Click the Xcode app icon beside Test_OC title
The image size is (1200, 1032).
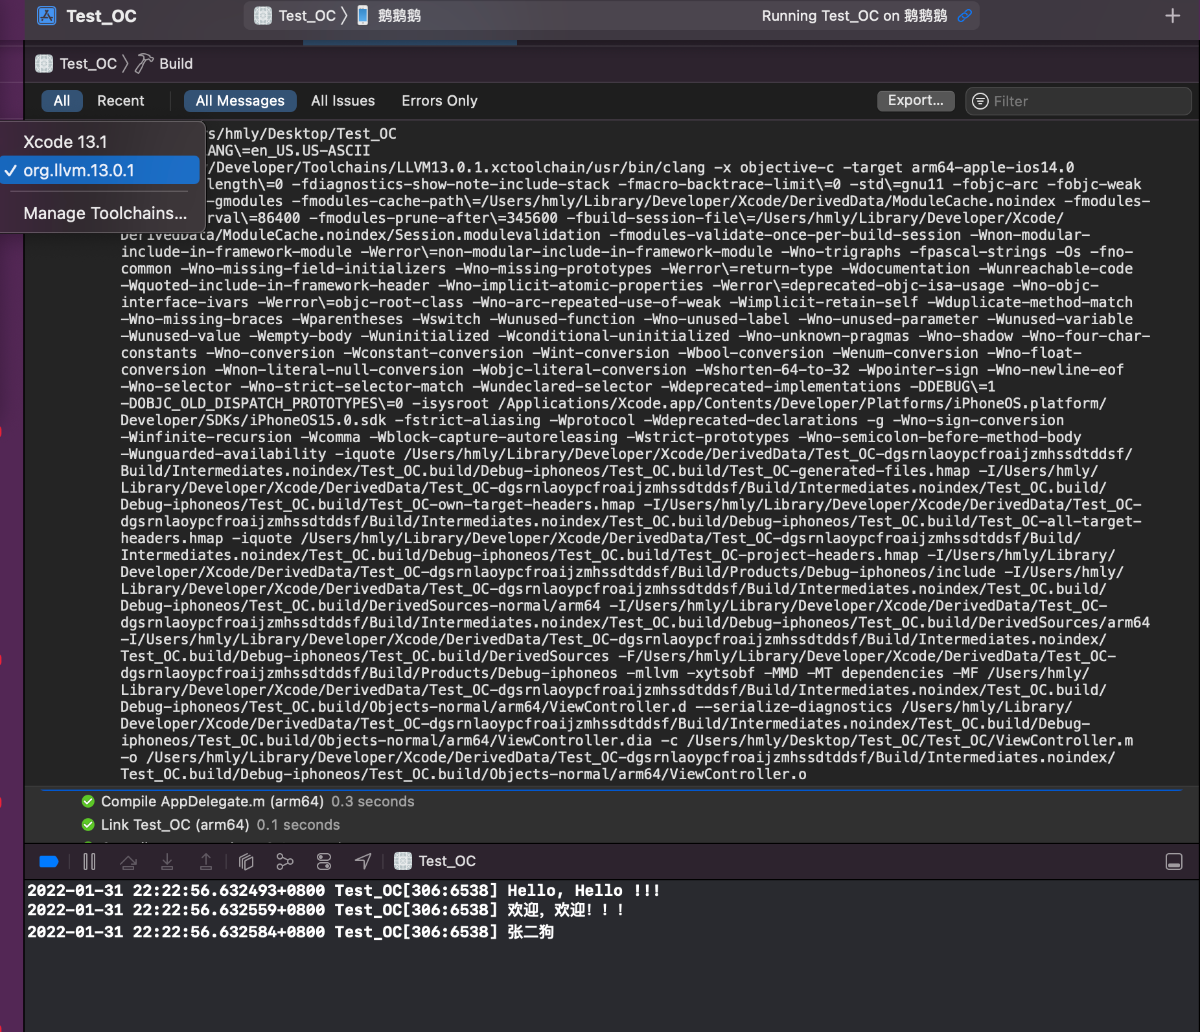(46, 15)
